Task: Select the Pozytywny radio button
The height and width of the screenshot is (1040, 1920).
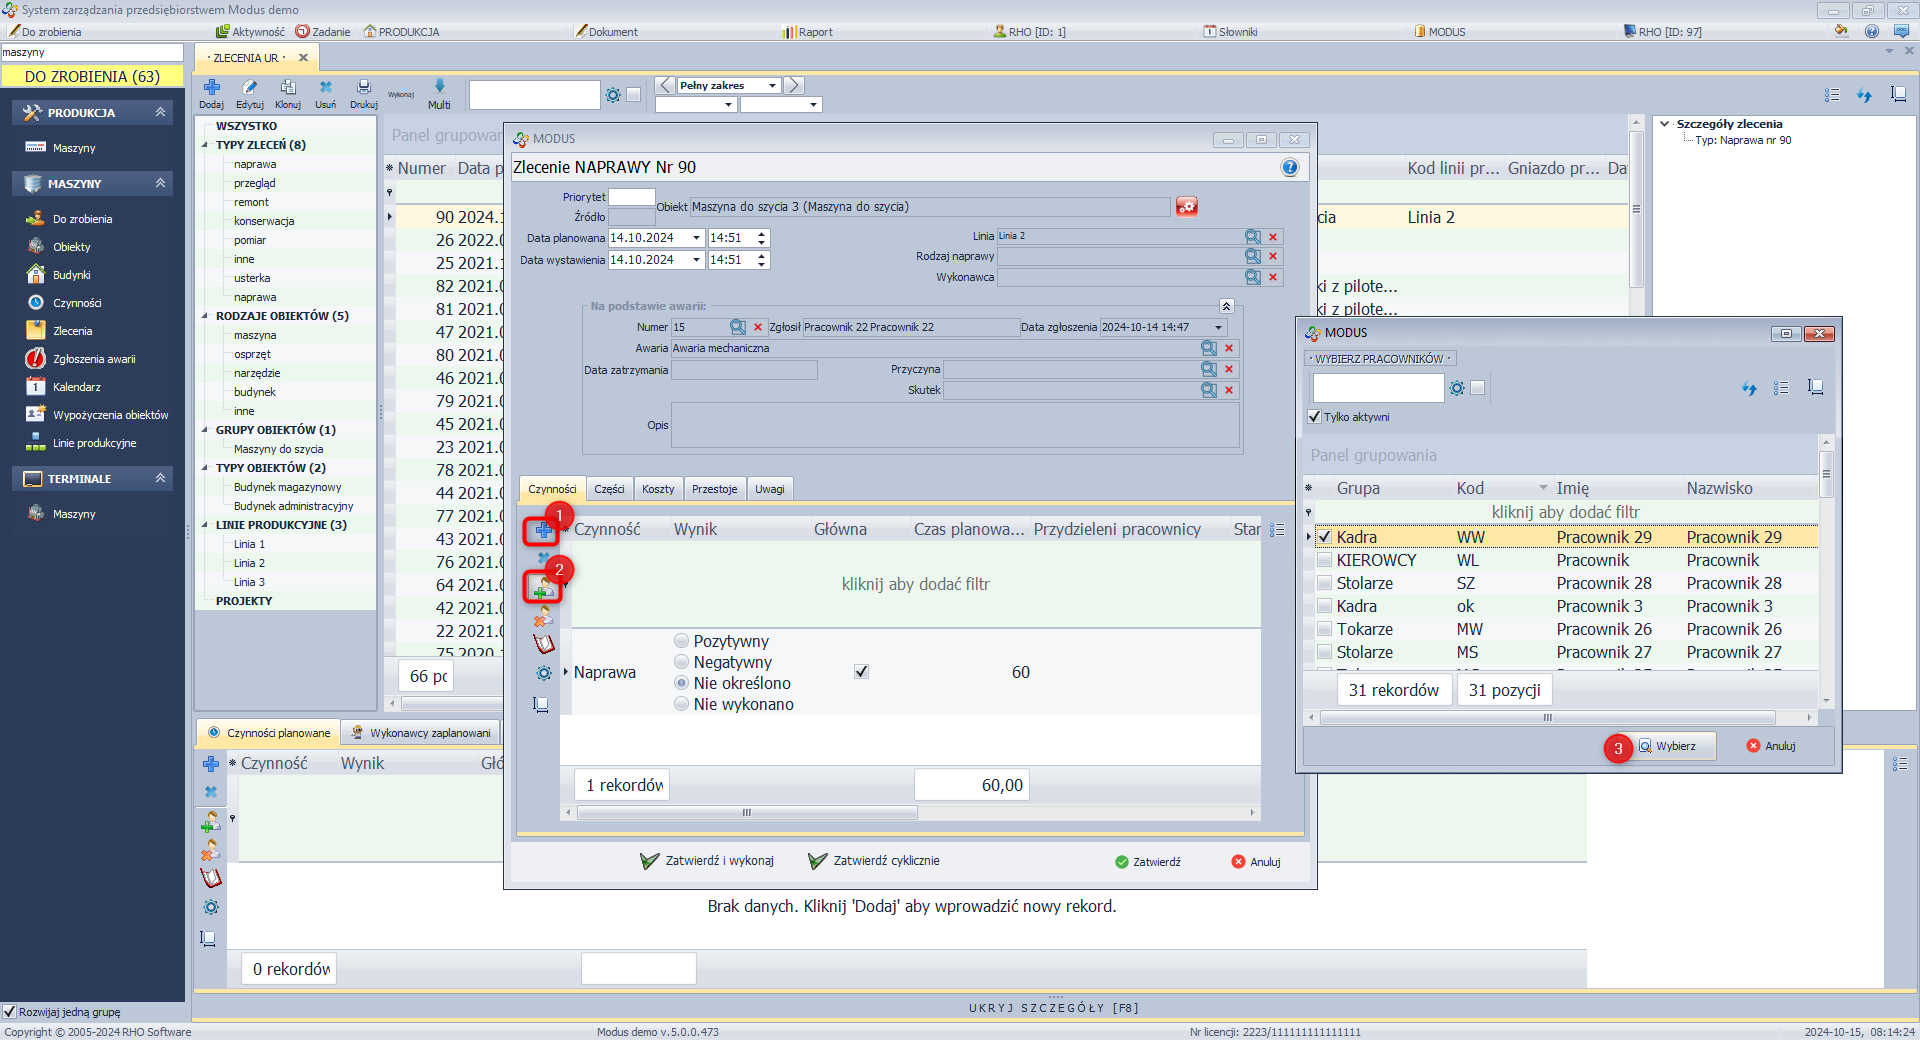Action: (682, 641)
